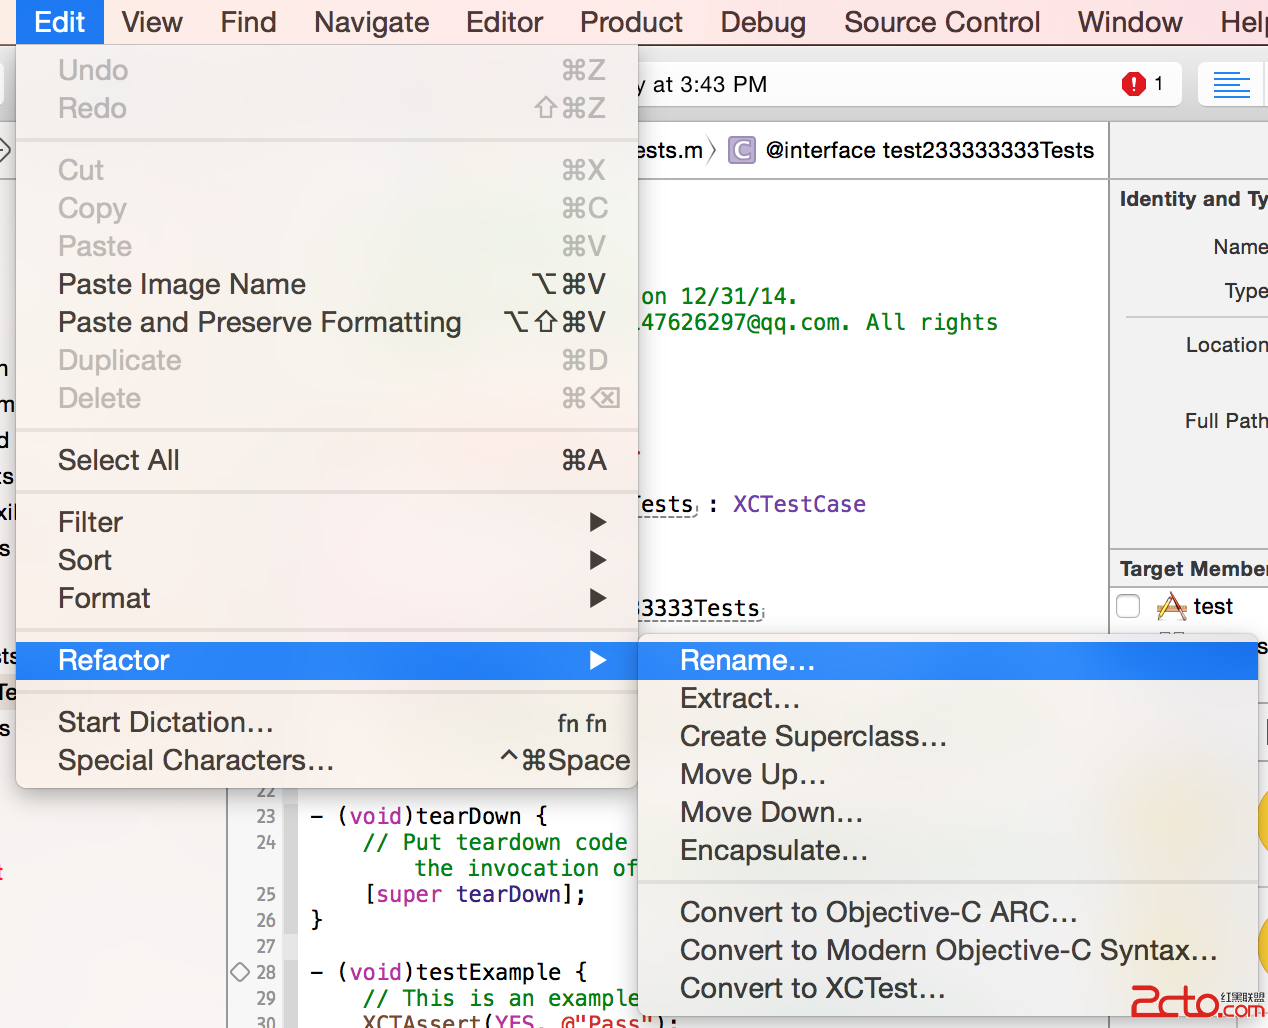Choose Convert to Modern Objective-C Syntax…
The image size is (1268, 1028).
coord(947,951)
